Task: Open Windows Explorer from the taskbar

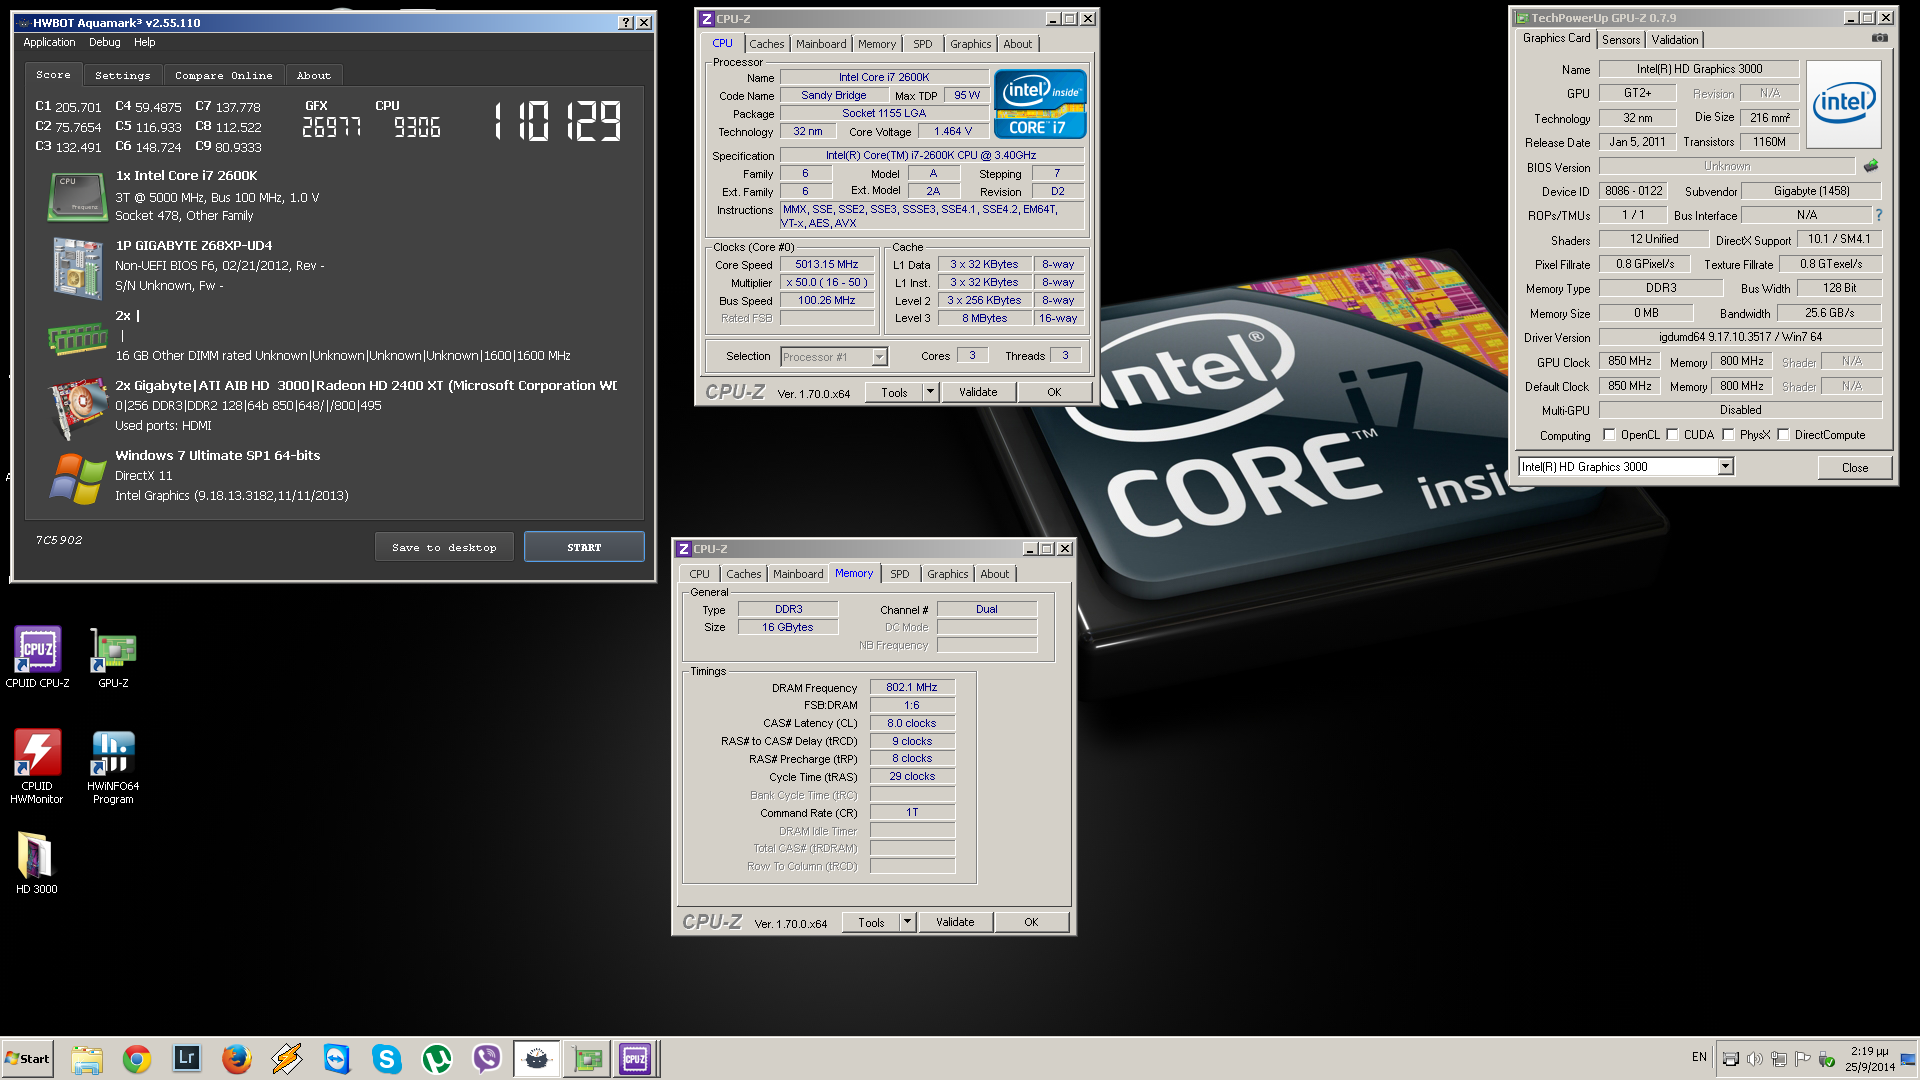Action: (87, 1058)
